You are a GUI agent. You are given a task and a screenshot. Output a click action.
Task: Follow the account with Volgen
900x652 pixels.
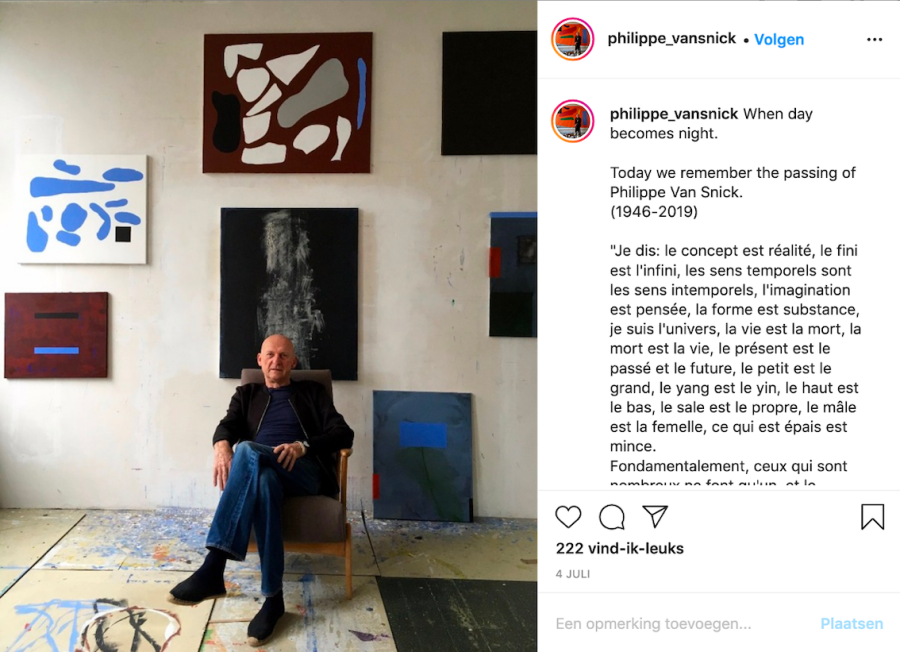(779, 40)
